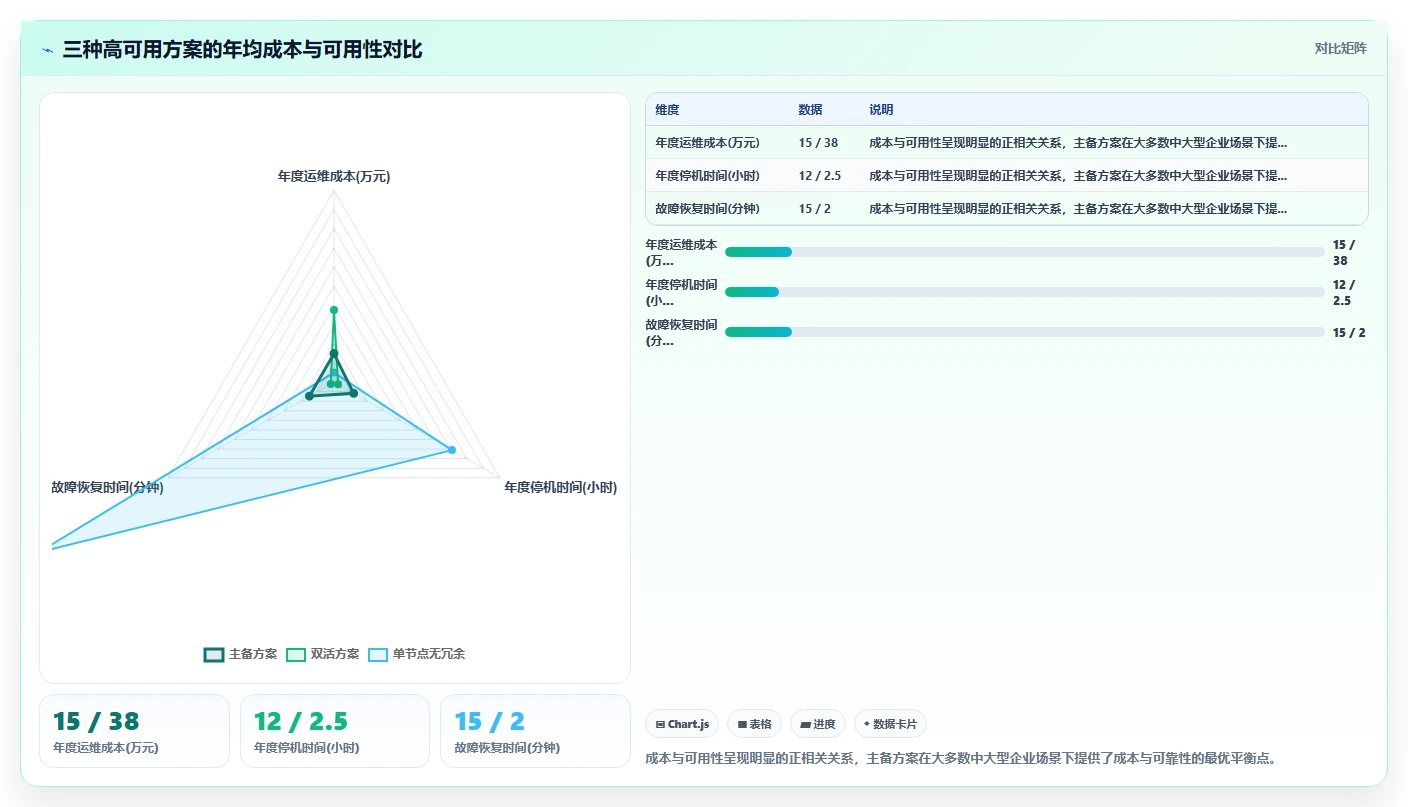Click the 年度停机时间 progress bar
This screenshot has height=807, width=1408.
[x=1024, y=292]
